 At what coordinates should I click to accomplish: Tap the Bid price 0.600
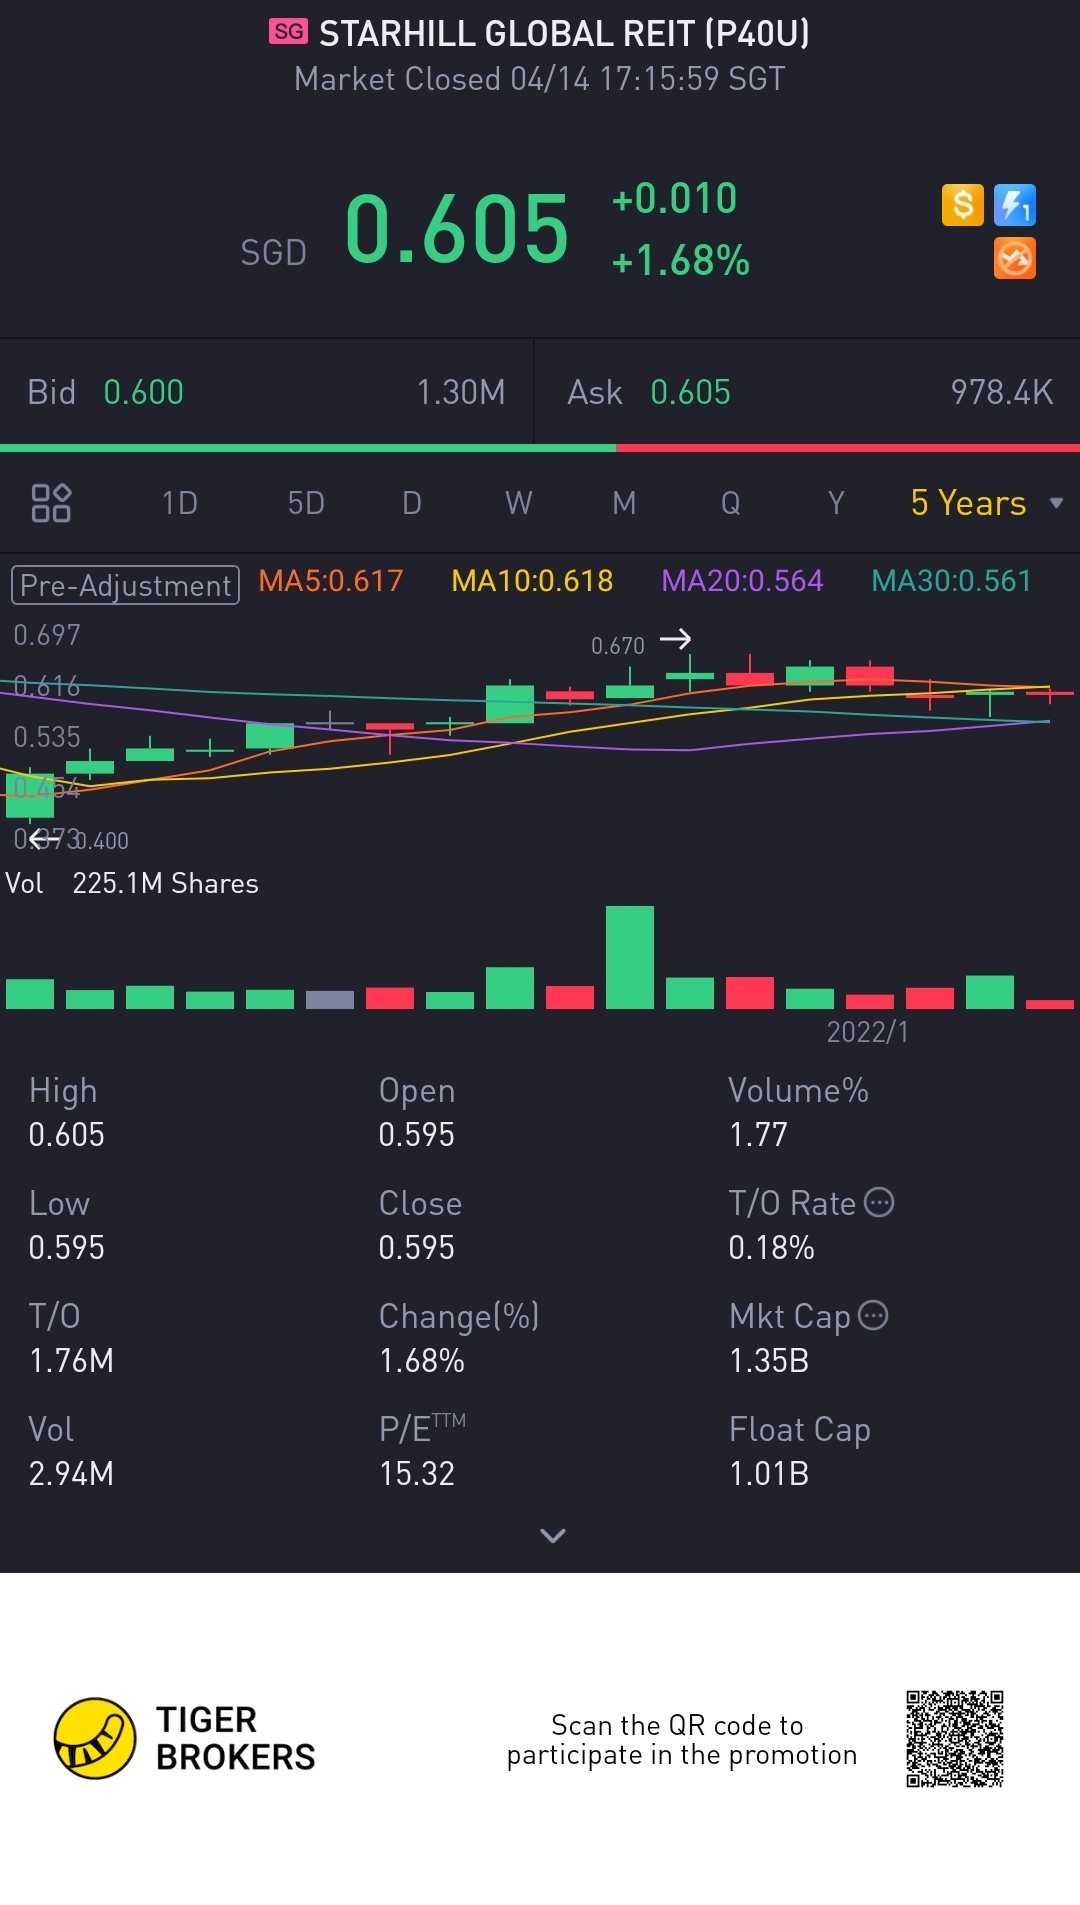[144, 392]
